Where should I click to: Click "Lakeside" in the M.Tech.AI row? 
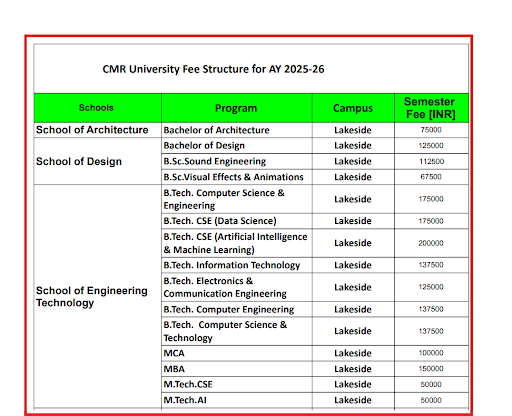[x=353, y=400]
